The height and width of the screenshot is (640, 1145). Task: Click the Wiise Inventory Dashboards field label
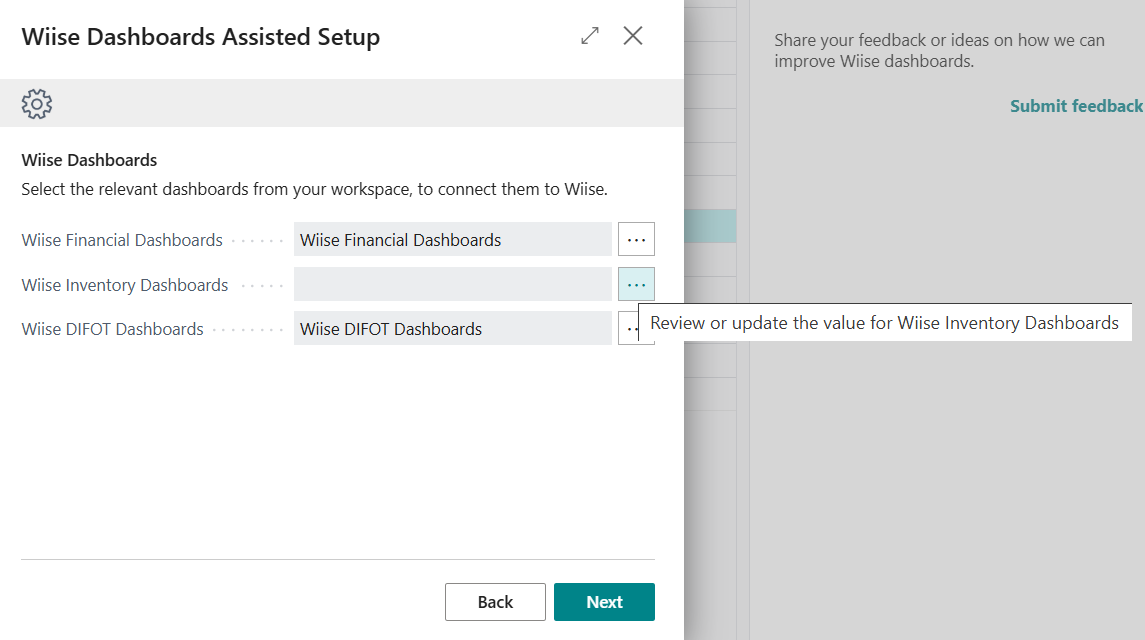125,285
